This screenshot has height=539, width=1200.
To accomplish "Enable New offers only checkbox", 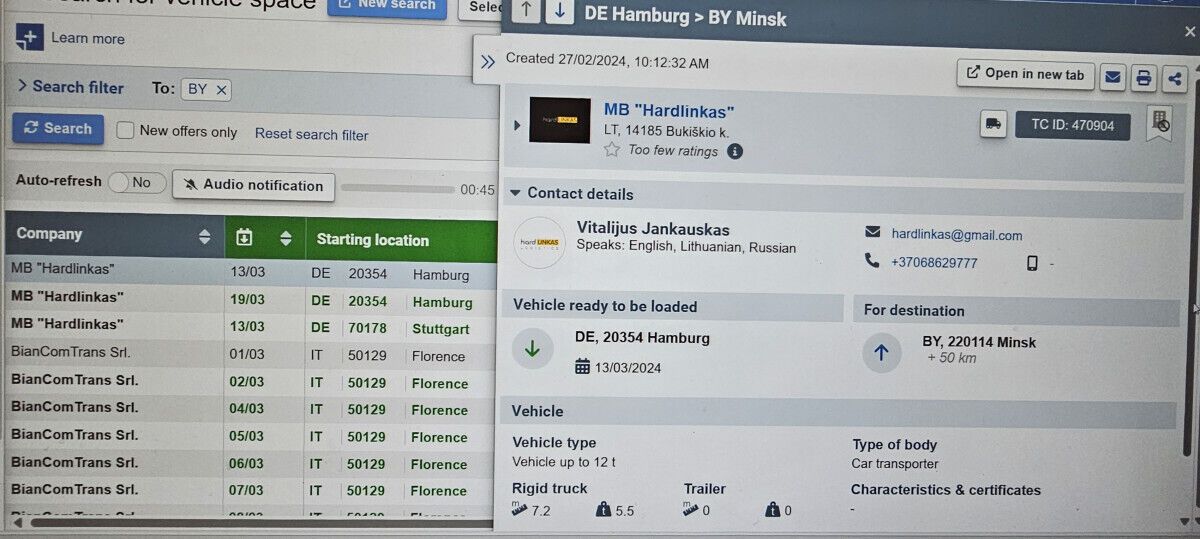I will pos(125,131).
